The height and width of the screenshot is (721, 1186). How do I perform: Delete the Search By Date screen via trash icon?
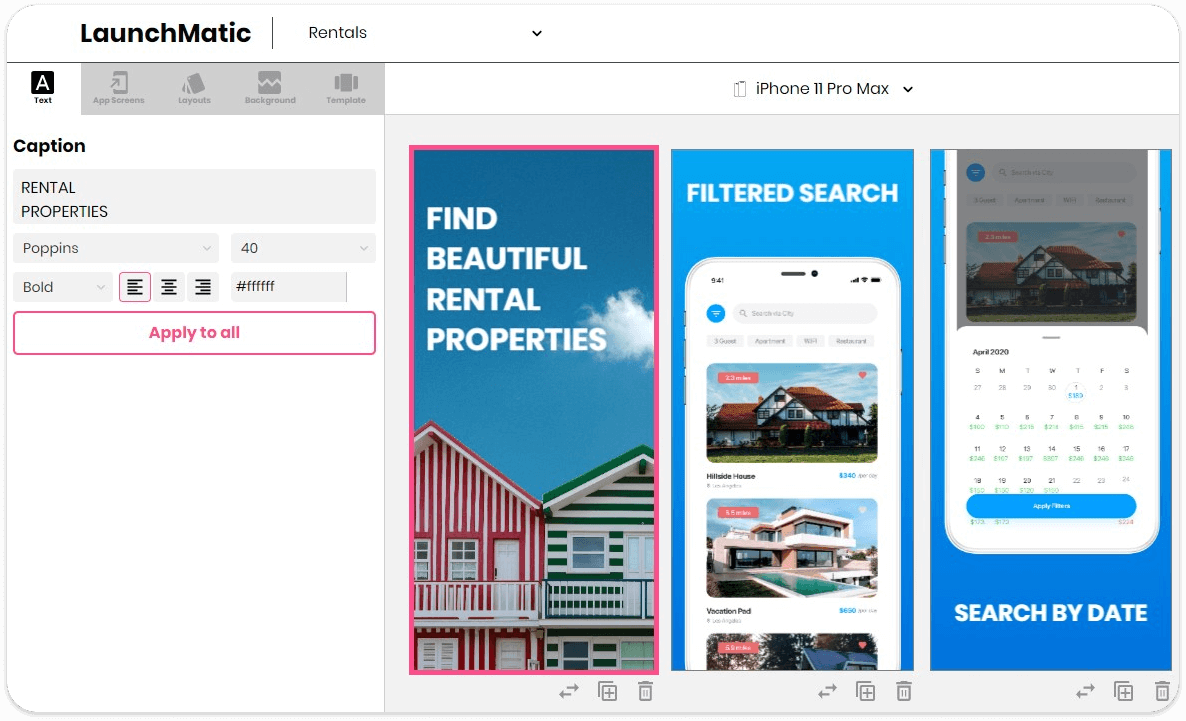click(x=1162, y=690)
